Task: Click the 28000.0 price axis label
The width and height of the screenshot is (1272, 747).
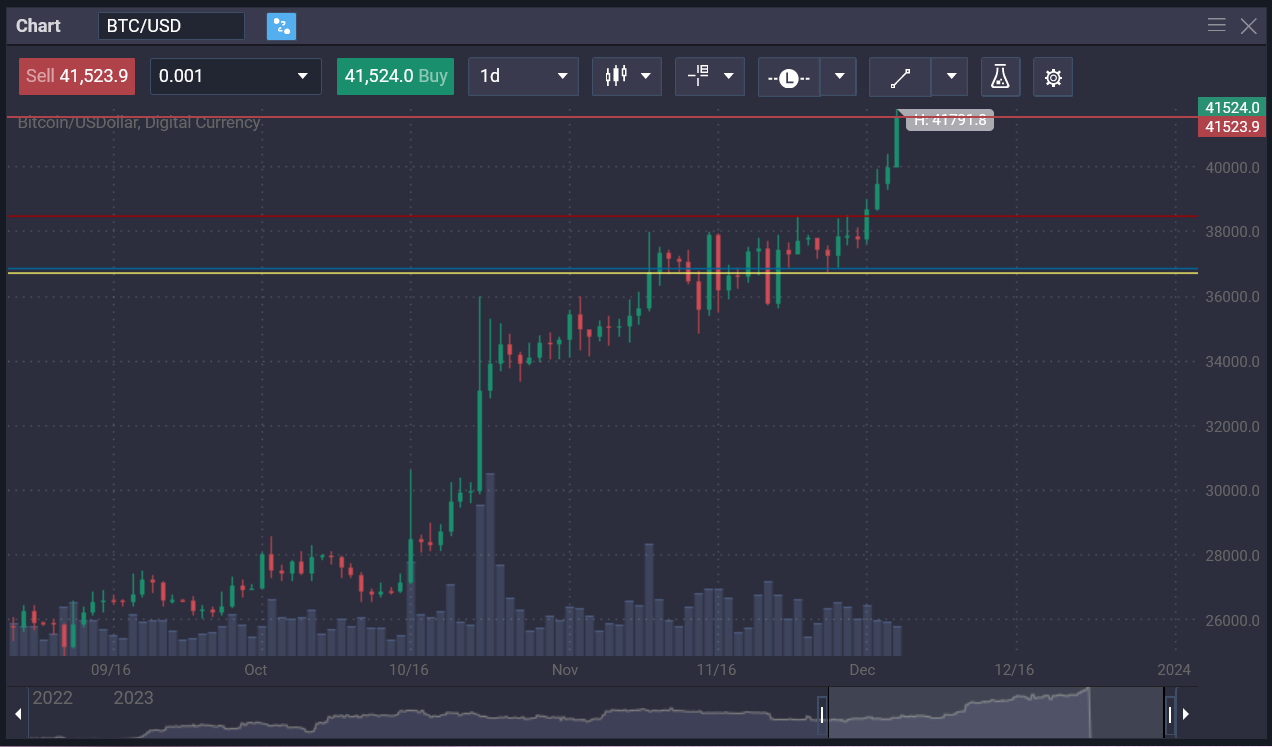Action: 1232,556
